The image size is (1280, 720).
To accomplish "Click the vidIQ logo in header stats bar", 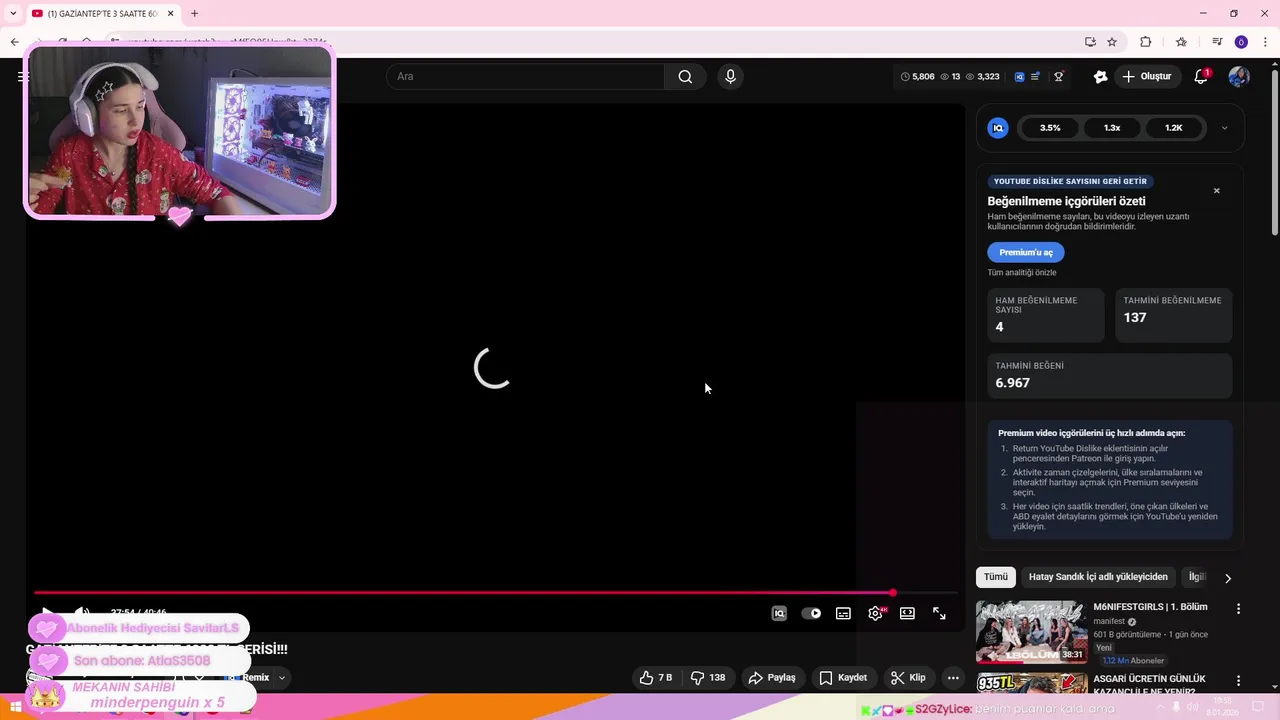I will coord(1019,77).
